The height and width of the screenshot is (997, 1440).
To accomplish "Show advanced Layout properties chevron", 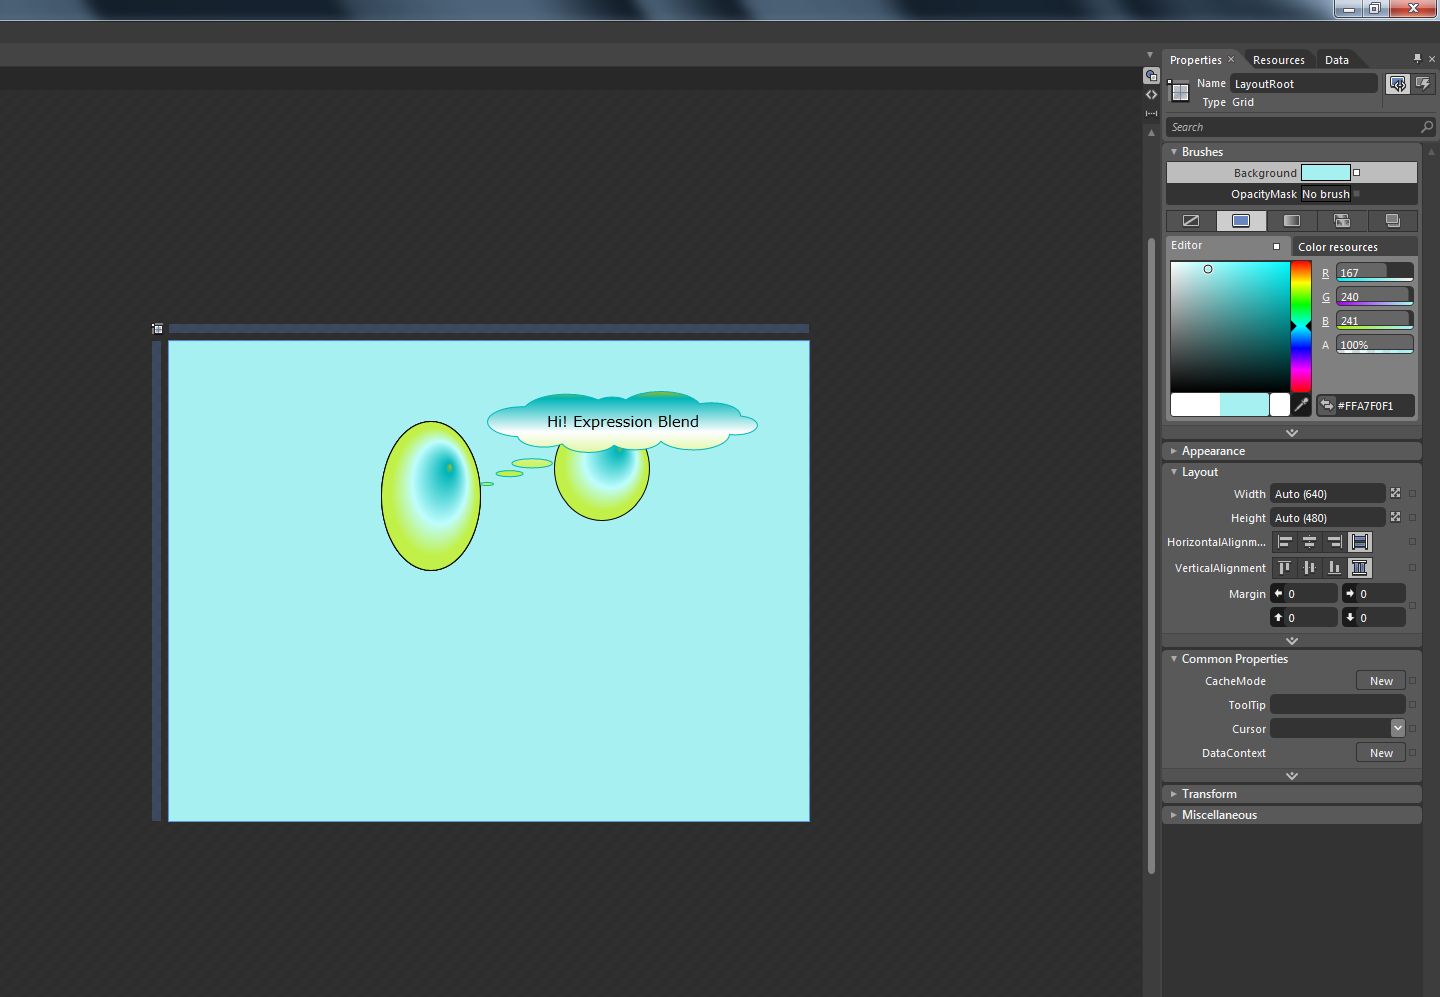I will click(x=1292, y=641).
